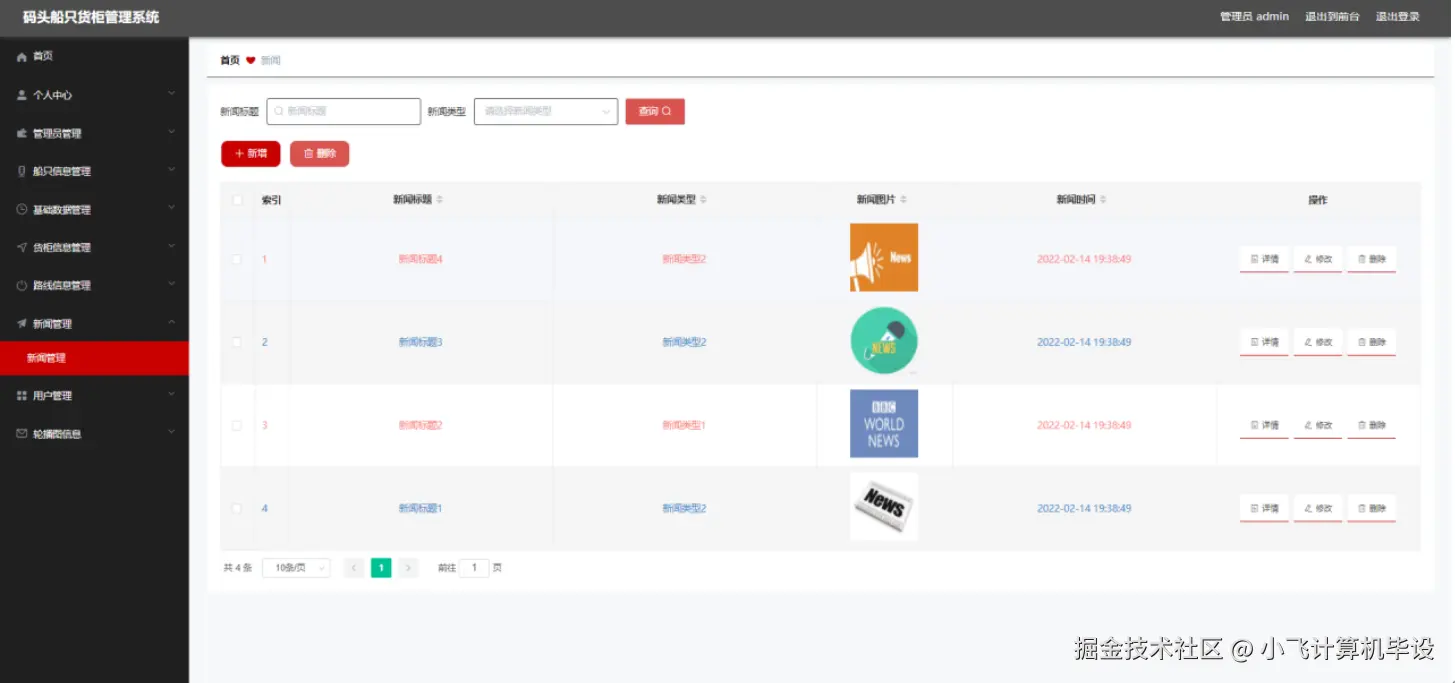Click the 查询 search button
This screenshot has width=1455, height=683.
click(x=655, y=111)
